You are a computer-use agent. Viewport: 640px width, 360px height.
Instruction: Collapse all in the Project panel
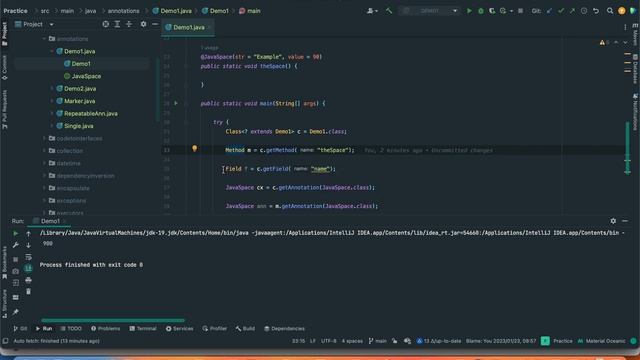tap(129, 24)
